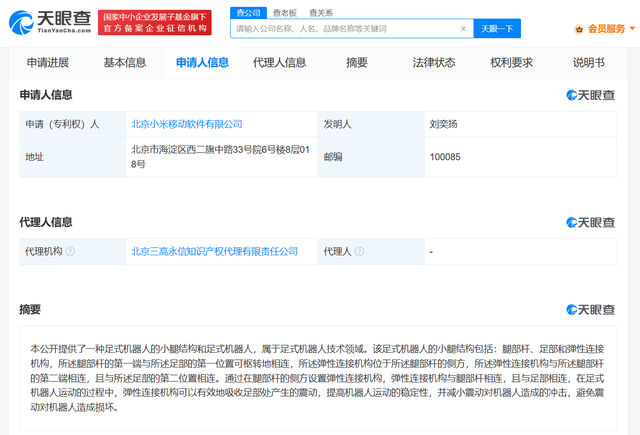Open 北京小米移动软件有限公司 company link

[x=187, y=124]
